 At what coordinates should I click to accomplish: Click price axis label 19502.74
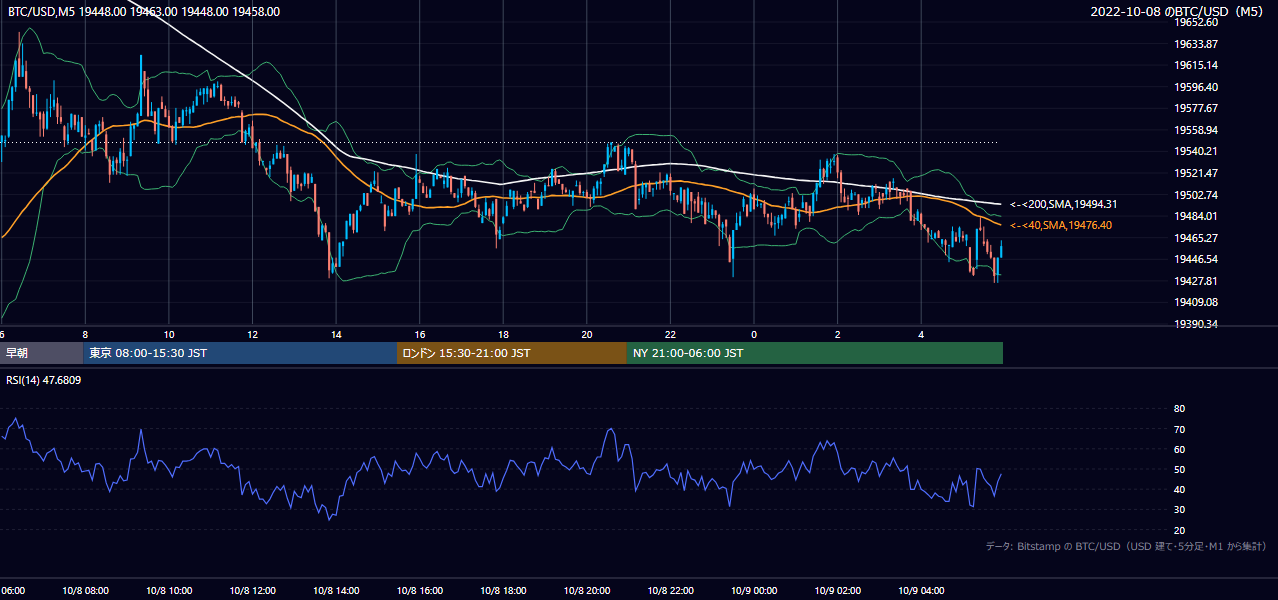(x=1195, y=195)
